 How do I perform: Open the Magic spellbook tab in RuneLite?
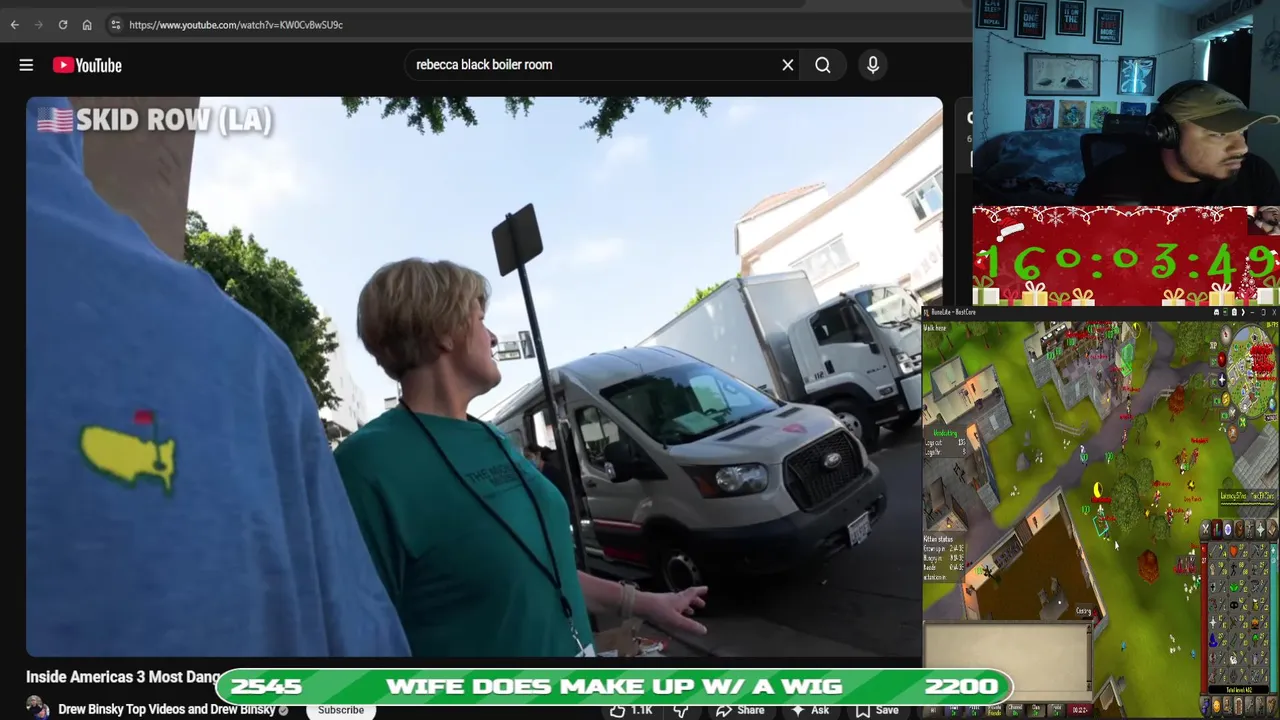[1272, 528]
